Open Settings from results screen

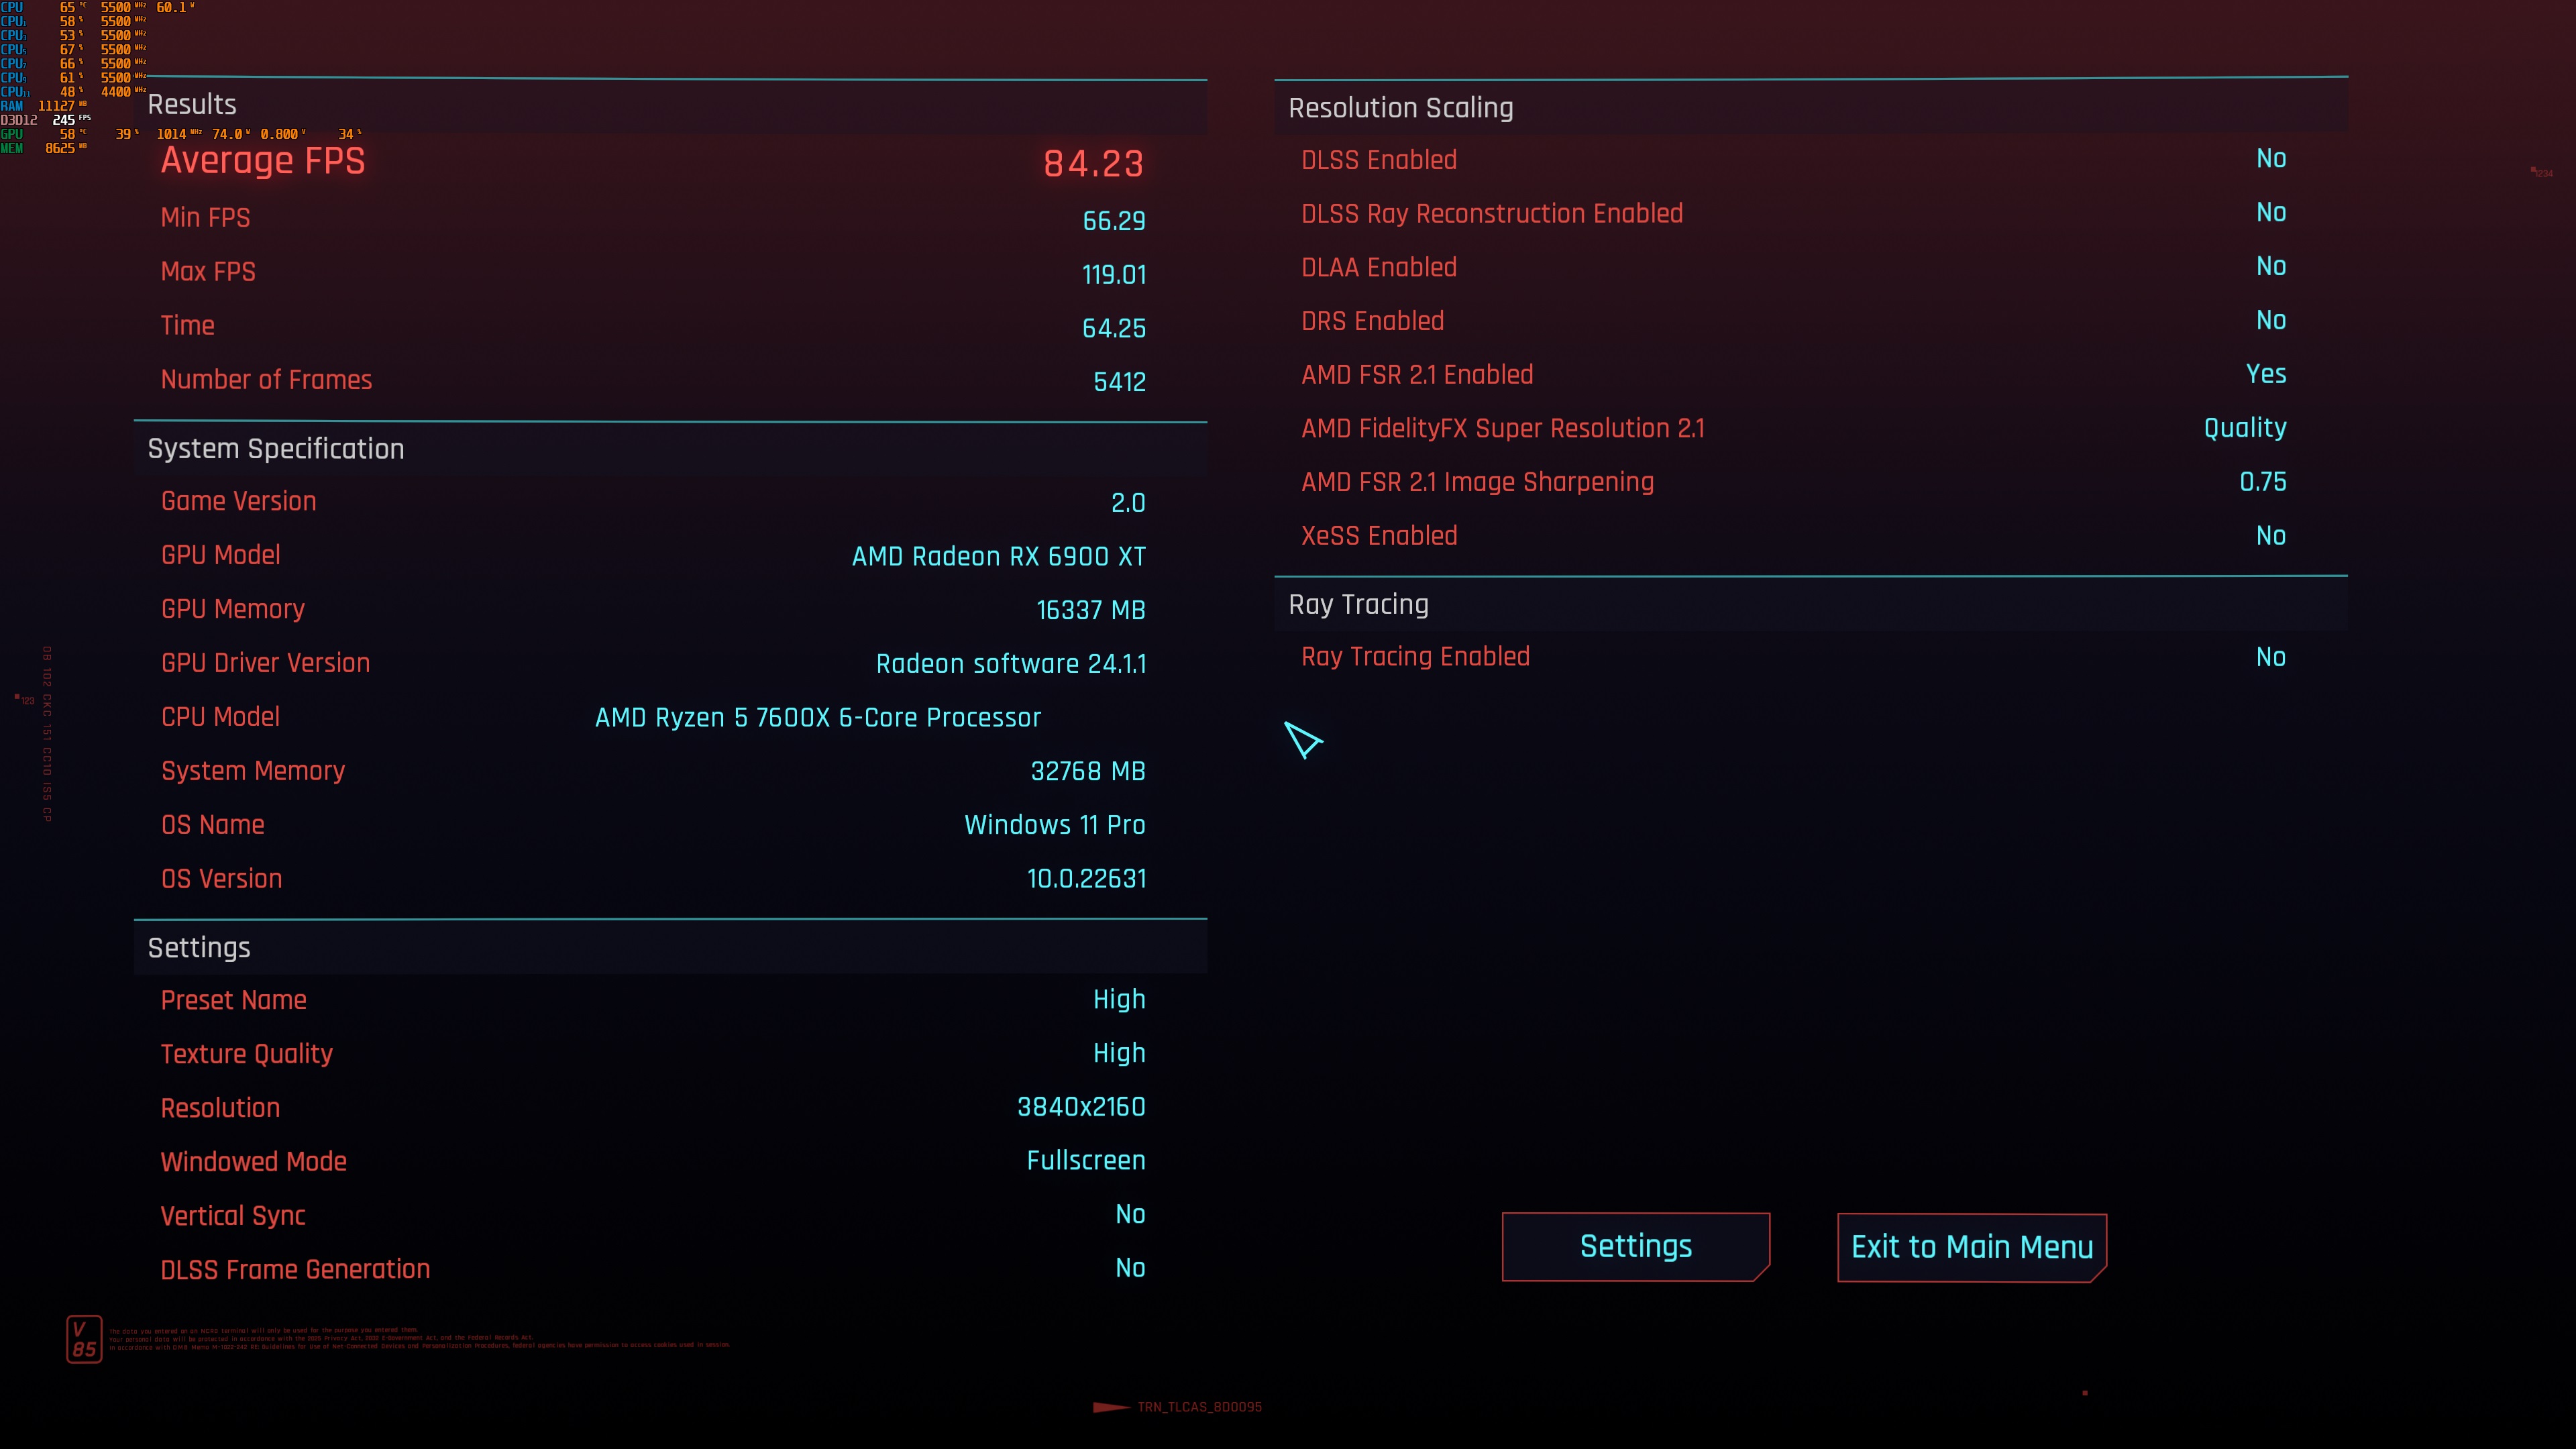(x=1635, y=1247)
